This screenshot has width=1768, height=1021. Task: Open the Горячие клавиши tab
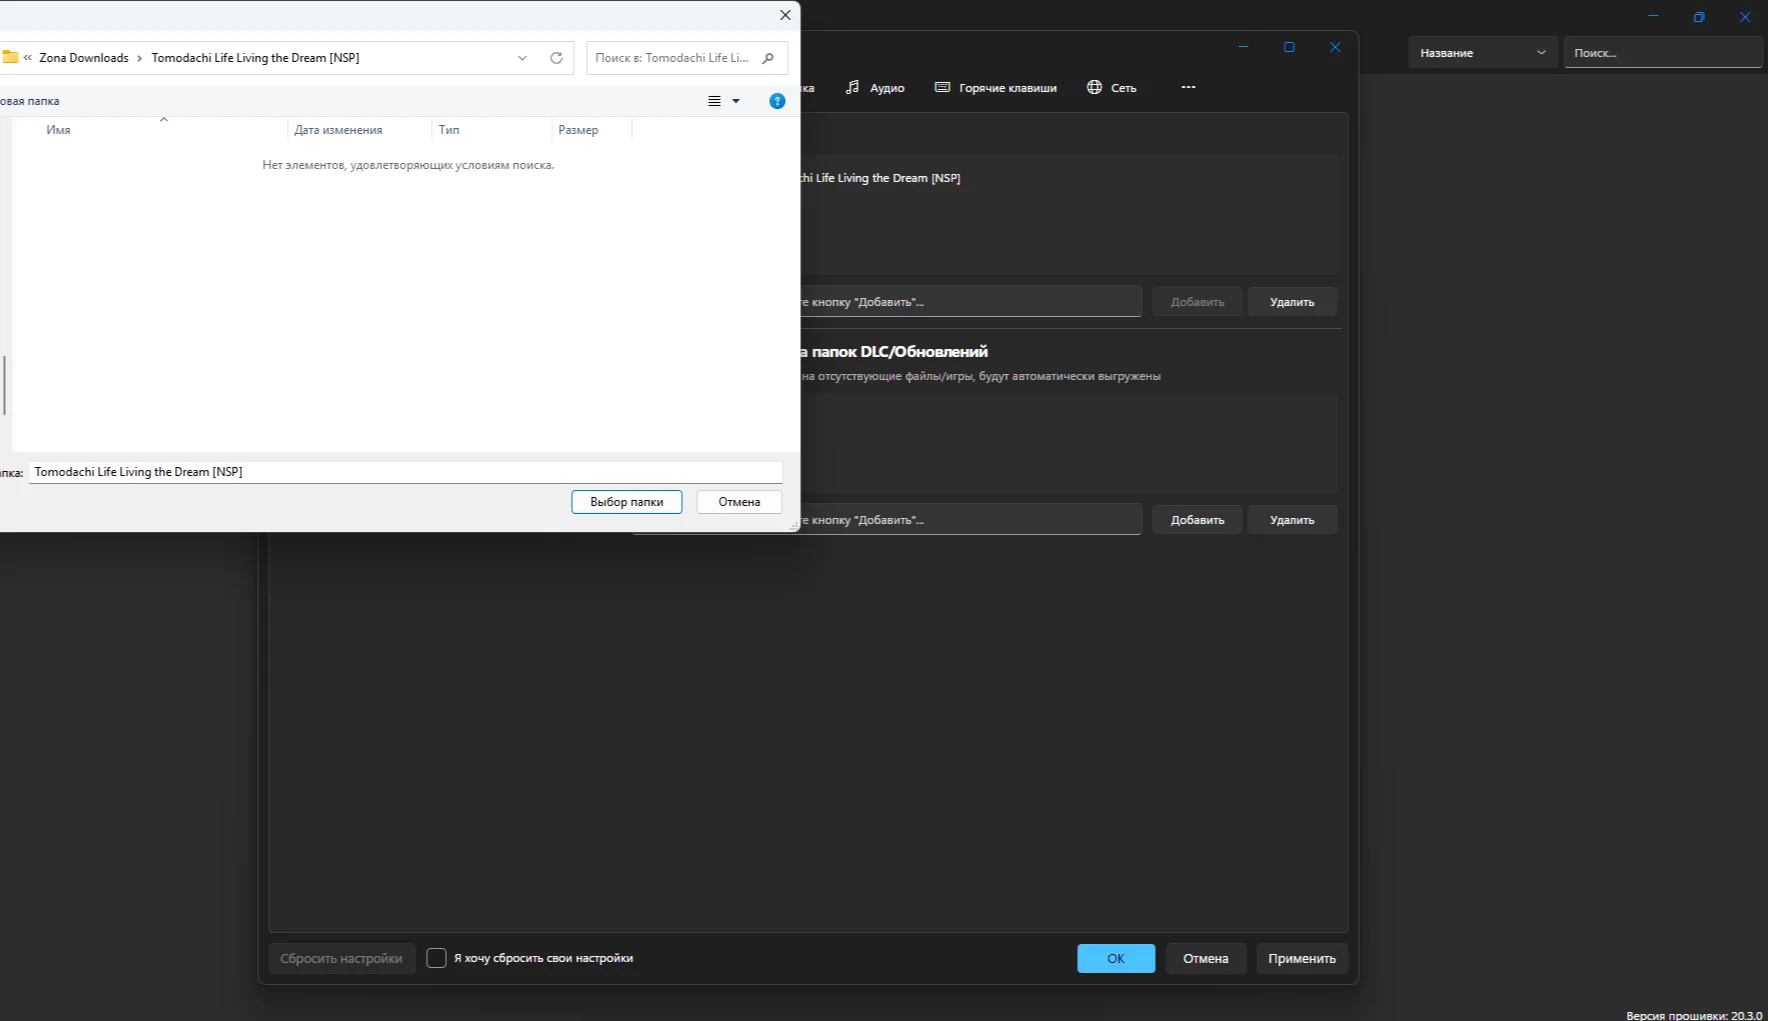[x=996, y=88]
